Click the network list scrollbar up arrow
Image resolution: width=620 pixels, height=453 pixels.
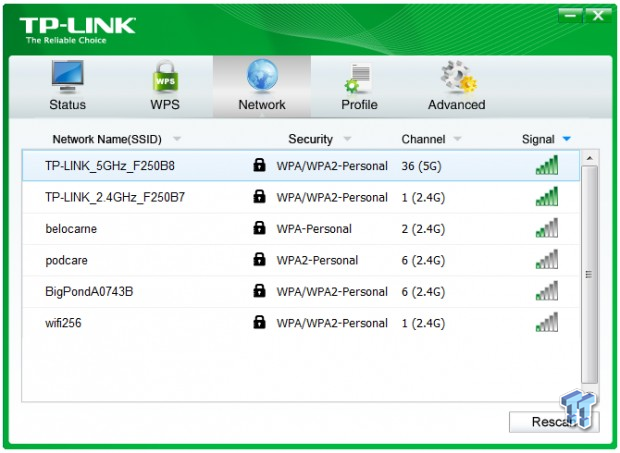[x=590, y=158]
